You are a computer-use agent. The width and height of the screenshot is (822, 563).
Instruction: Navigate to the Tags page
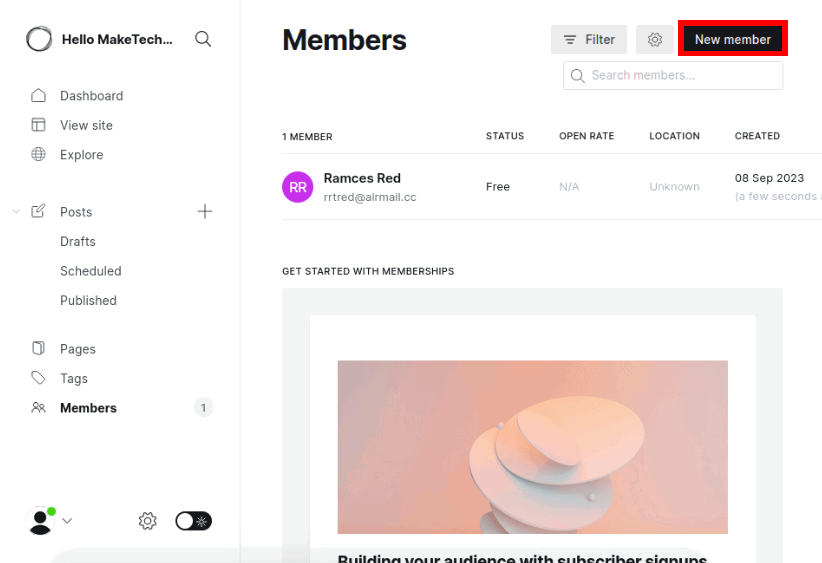pos(74,379)
